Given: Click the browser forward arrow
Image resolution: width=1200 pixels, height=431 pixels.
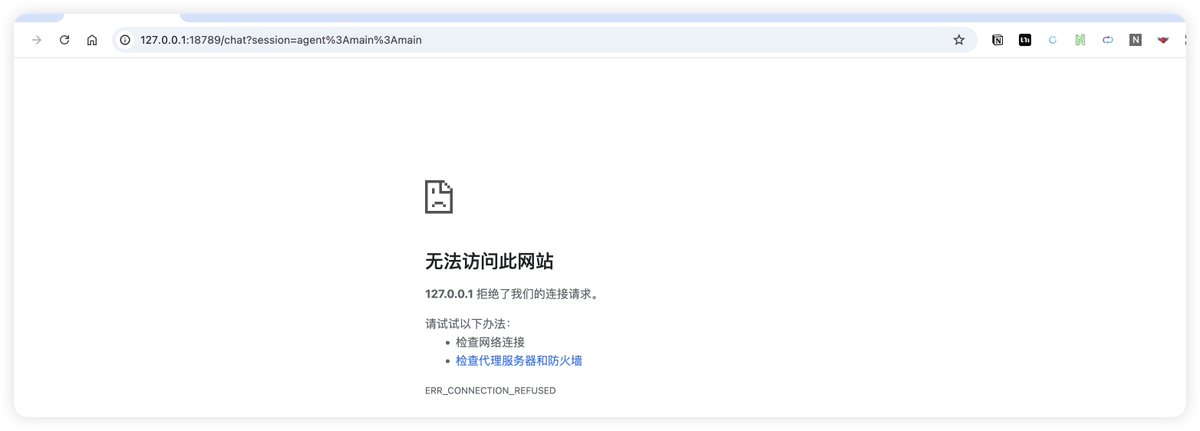Looking at the screenshot, I should 37,40.
